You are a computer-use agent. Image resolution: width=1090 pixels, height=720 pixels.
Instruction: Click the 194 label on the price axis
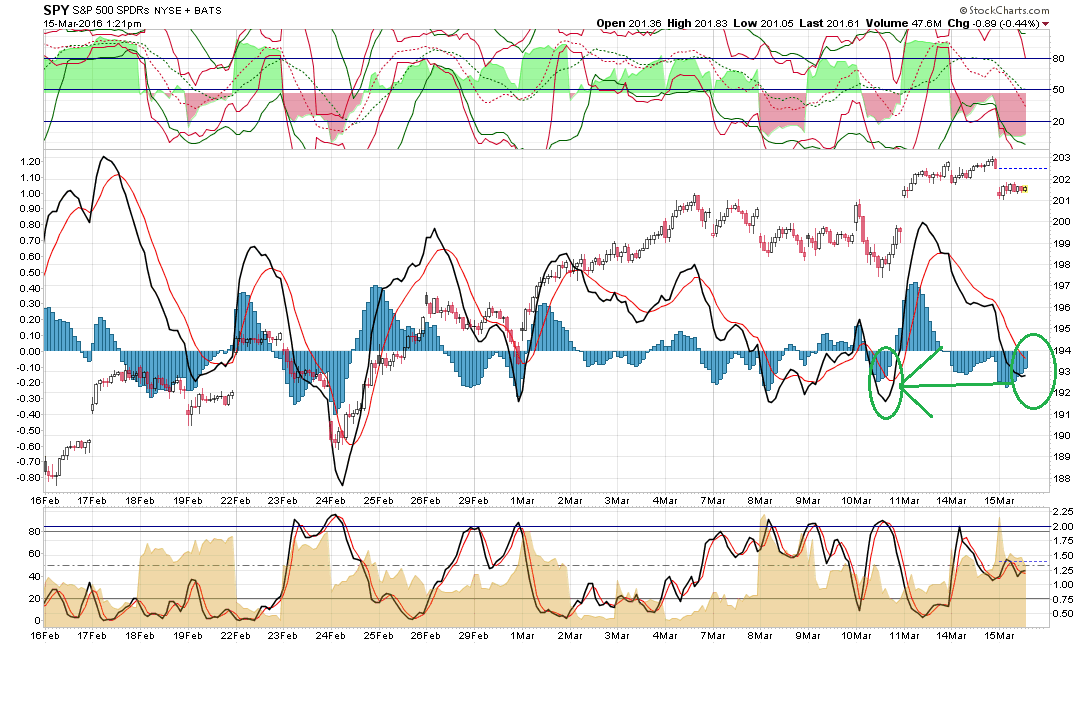[1061, 350]
